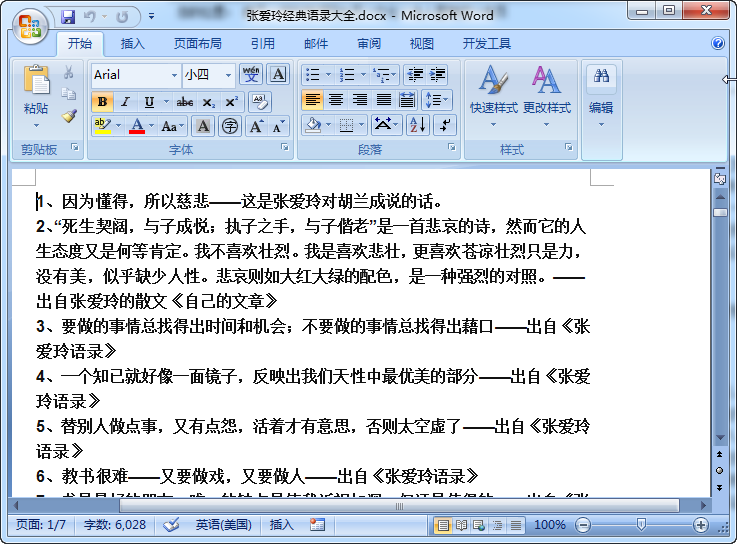This screenshot has width=737, height=544.
Task: Click the Format Painter brush icon
Action: tap(69, 116)
